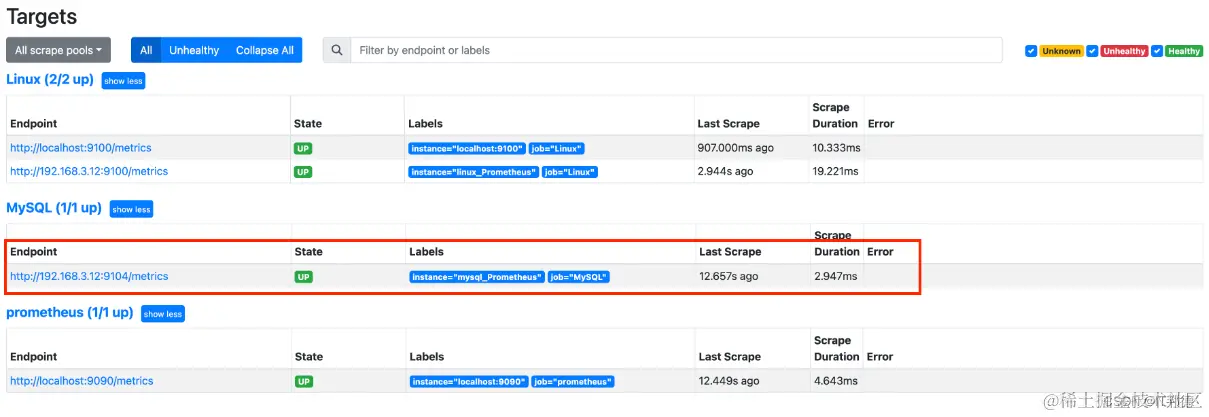The width and height of the screenshot is (1209, 417).
Task: Toggle the Healthy state checkbox
Action: point(1156,51)
